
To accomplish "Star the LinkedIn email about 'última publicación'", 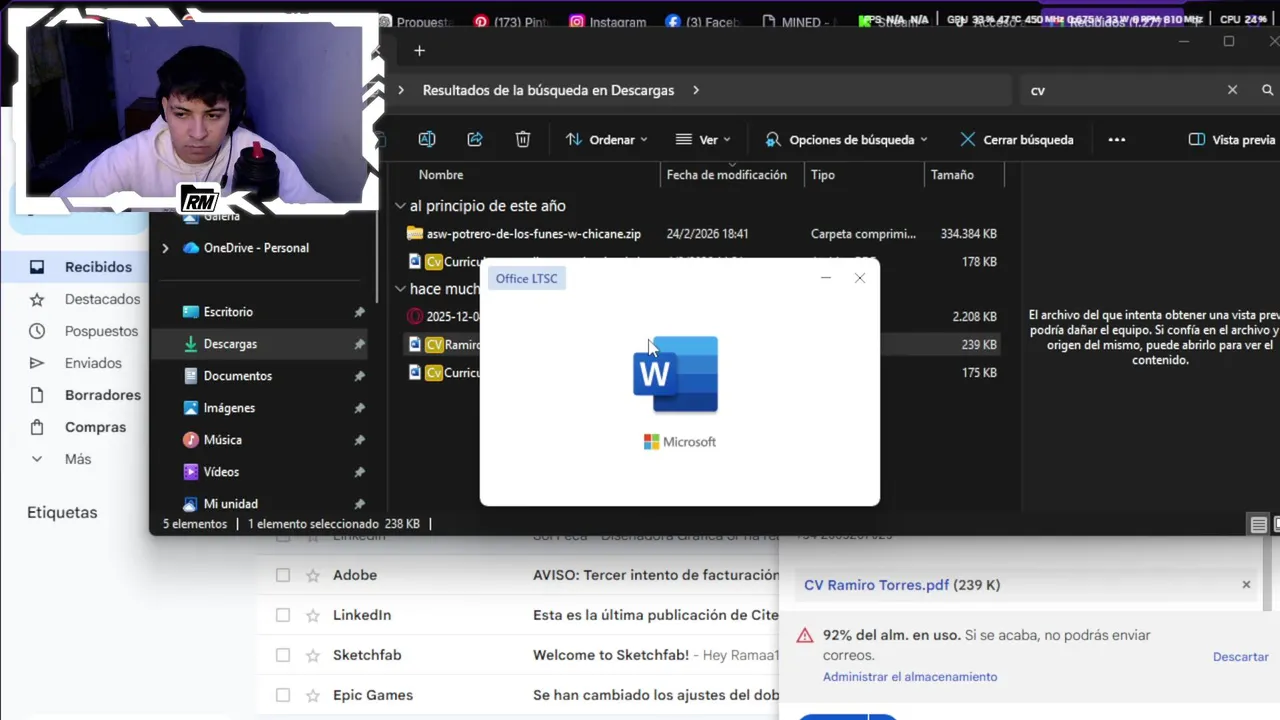I will coord(313,615).
